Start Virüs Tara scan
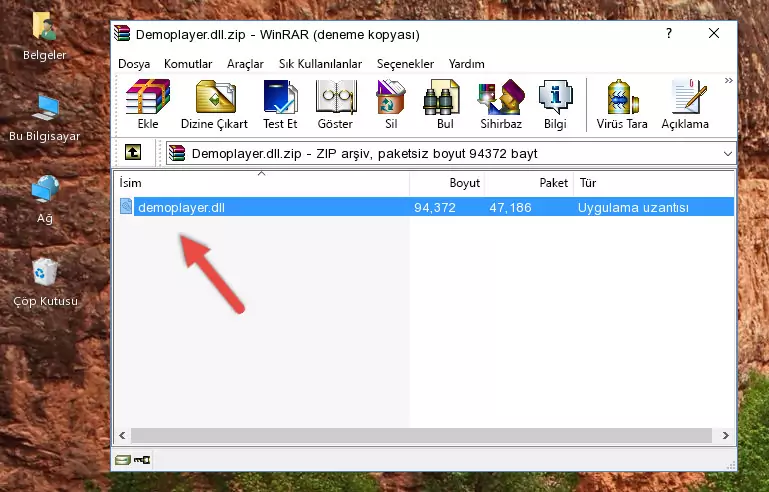This screenshot has height=492, width=769. pyautogui.click(x=622, y=104)
